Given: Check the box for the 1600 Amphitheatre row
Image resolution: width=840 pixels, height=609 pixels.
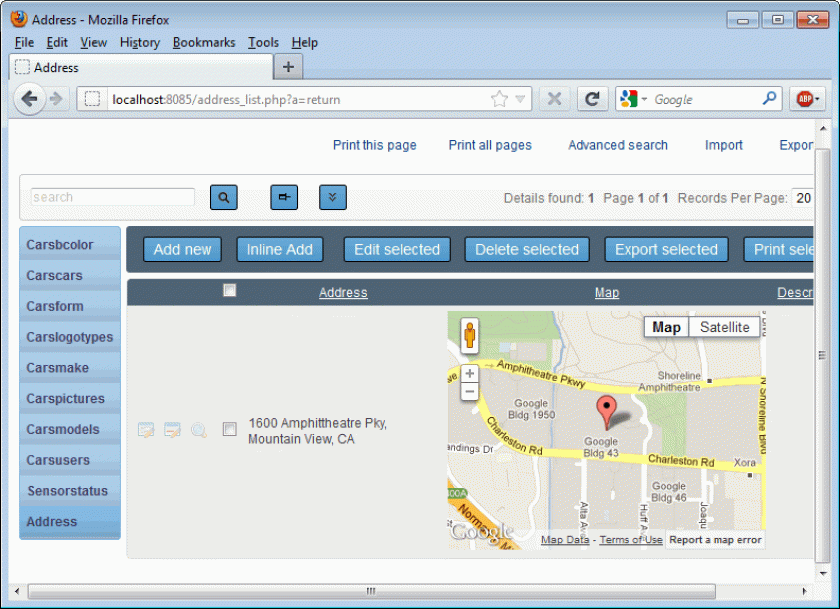Looking at the screenshot, I should point(229,429).
